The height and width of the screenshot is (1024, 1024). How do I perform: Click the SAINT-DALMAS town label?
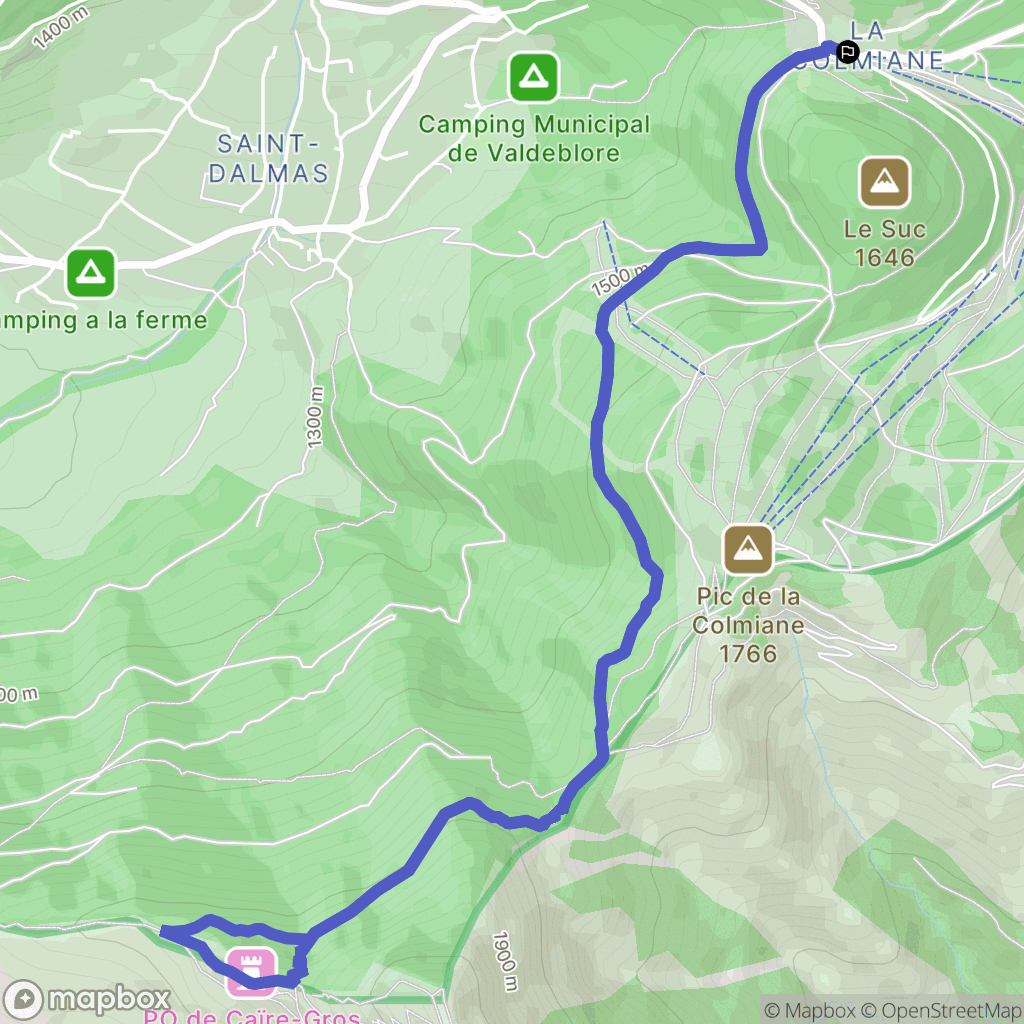point(268,159)
